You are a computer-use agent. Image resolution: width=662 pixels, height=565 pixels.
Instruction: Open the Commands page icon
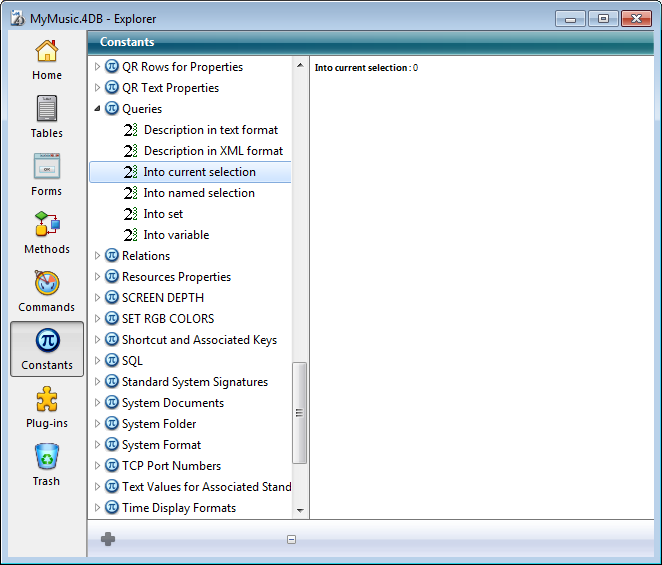pos(46,283)
